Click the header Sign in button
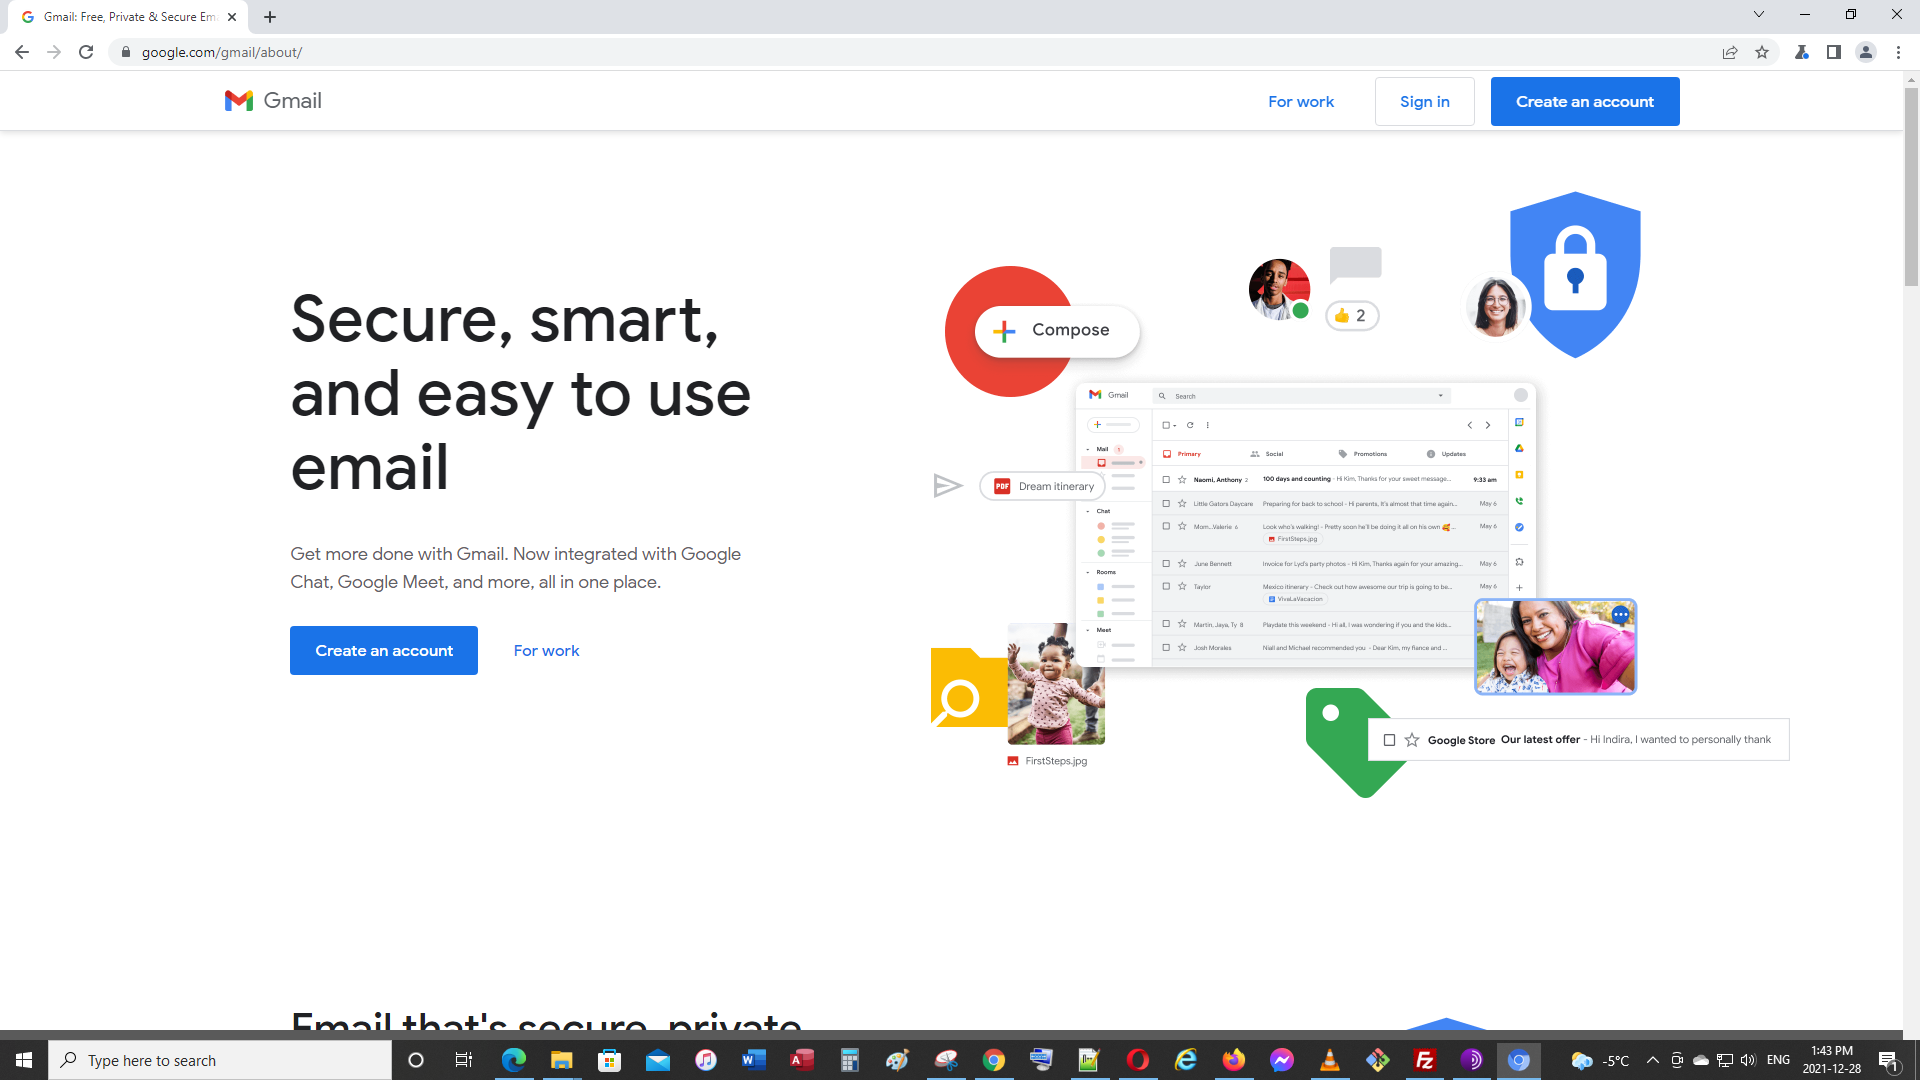This screenshot has height=1080, width=1920. tap(1424, 102)
